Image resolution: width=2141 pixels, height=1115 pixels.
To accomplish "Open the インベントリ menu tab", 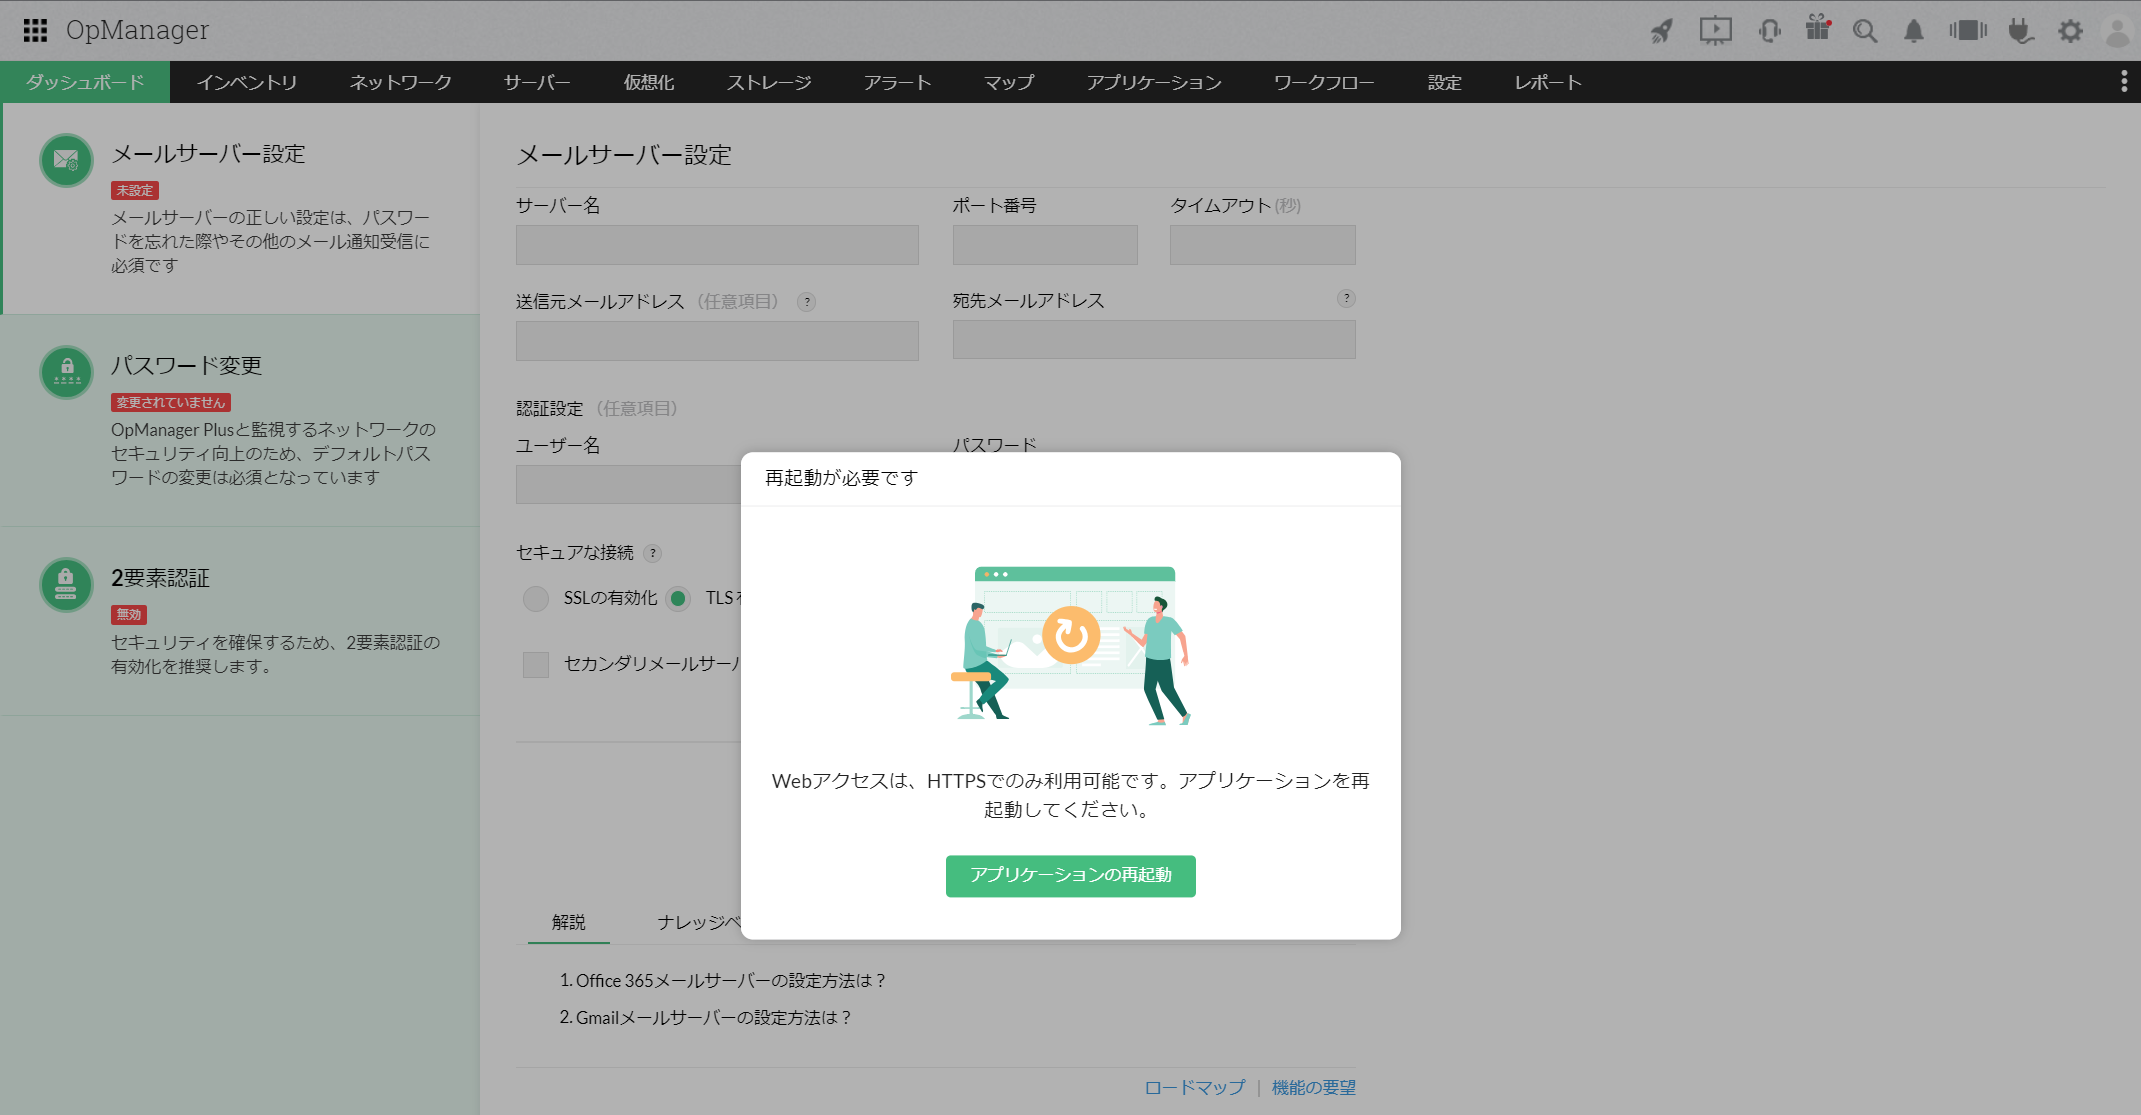I will [247, 82].
